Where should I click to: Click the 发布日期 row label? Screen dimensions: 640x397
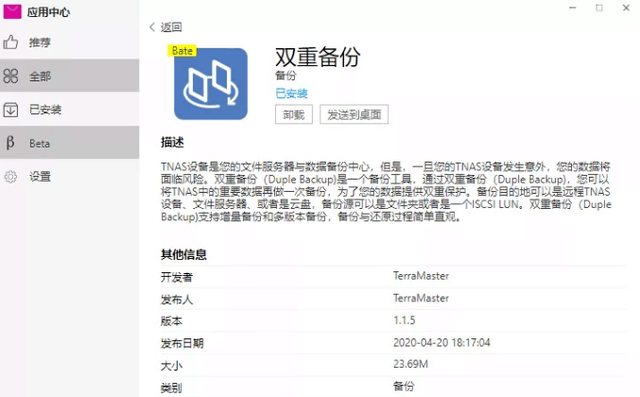pyautogui.click(x=182, y=343)
